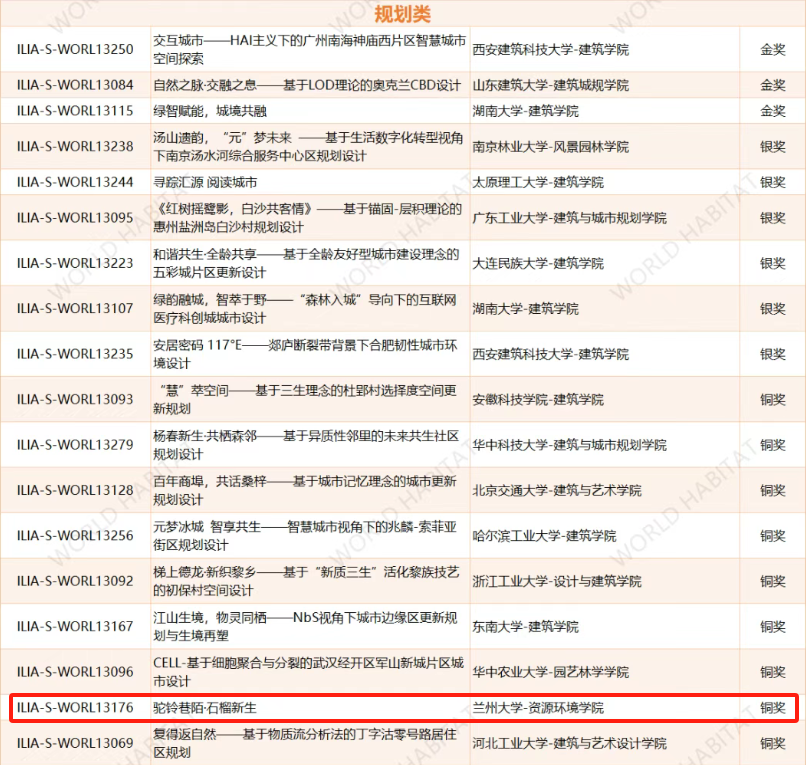This screenshot has width=806, height=765.
Task: Click project title 自然之脉·交融之息
Action: (x=307, y=85)
